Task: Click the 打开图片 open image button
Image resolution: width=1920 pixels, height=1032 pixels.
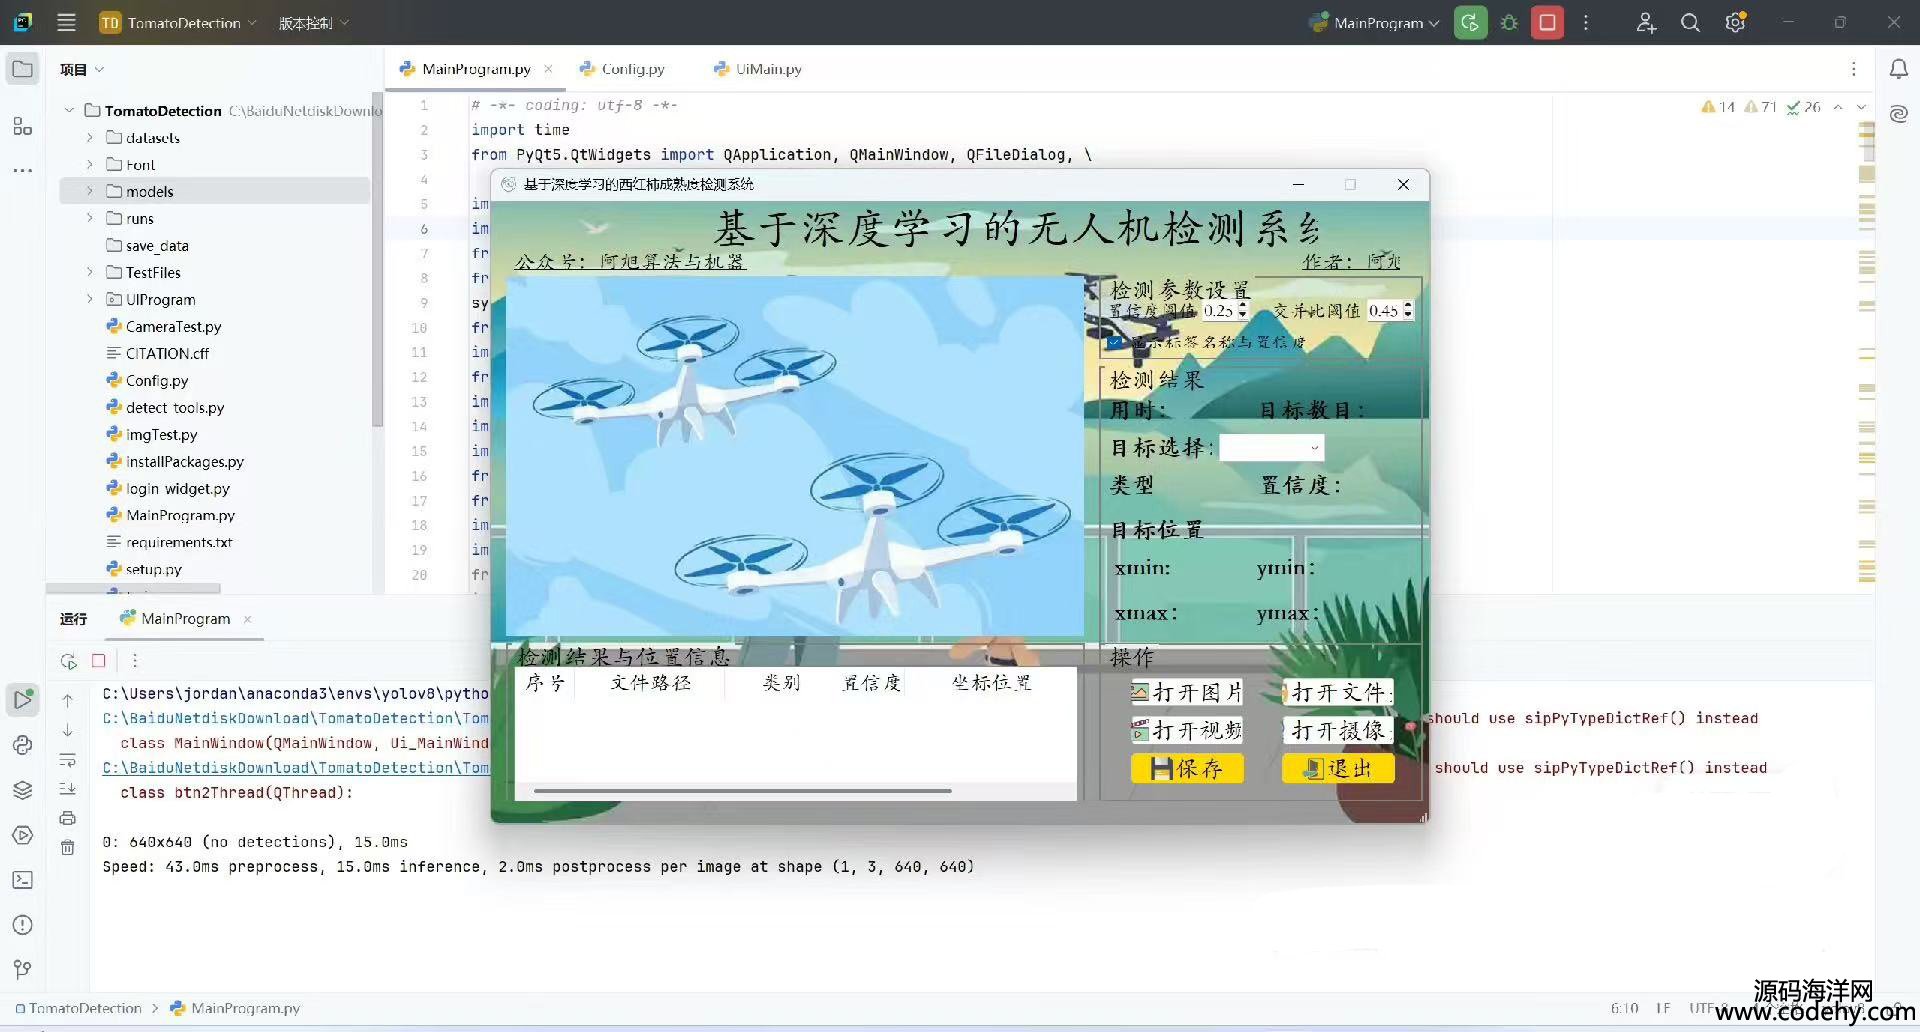Action: point(1187,692)
